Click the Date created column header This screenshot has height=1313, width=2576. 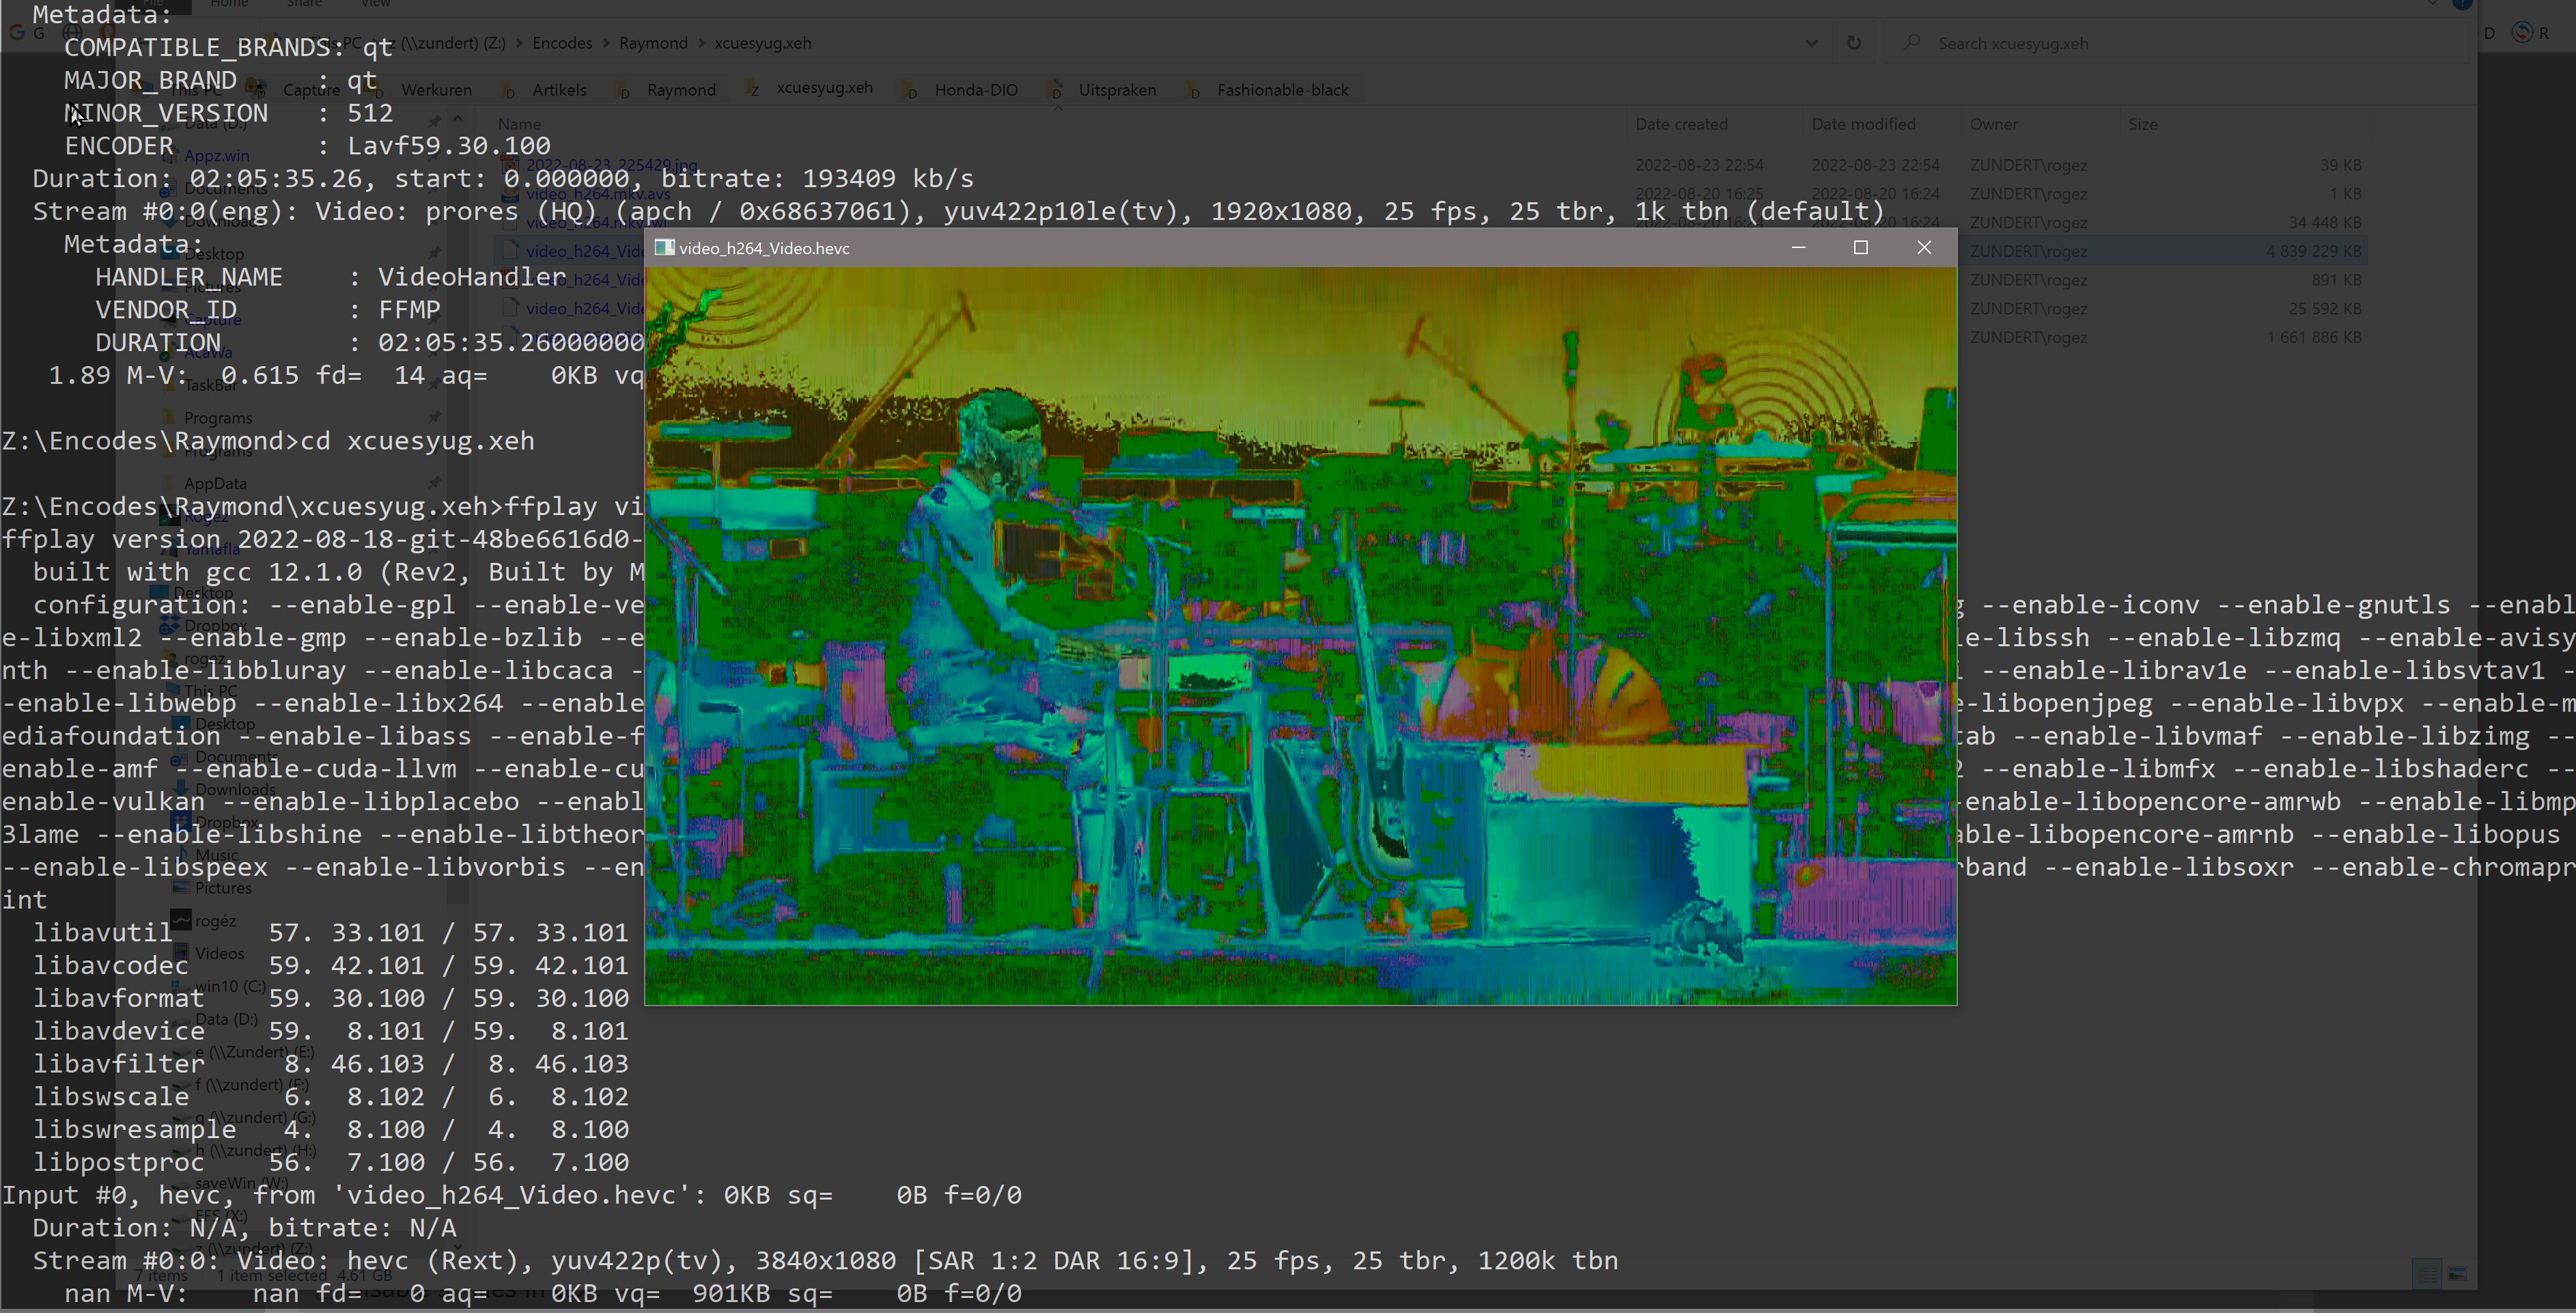(x=1681, y=124)
